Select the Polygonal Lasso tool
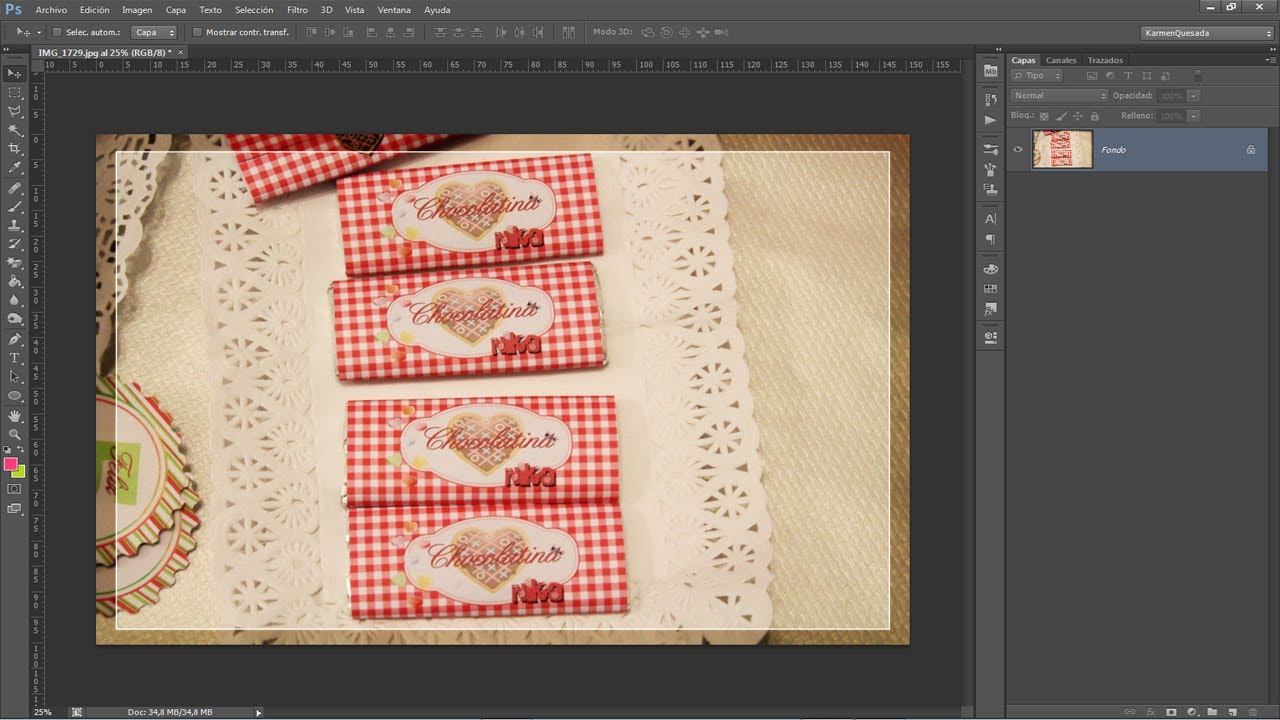Image resolution: width=1280 pixels, height=720 pixels. coord(15,112)
